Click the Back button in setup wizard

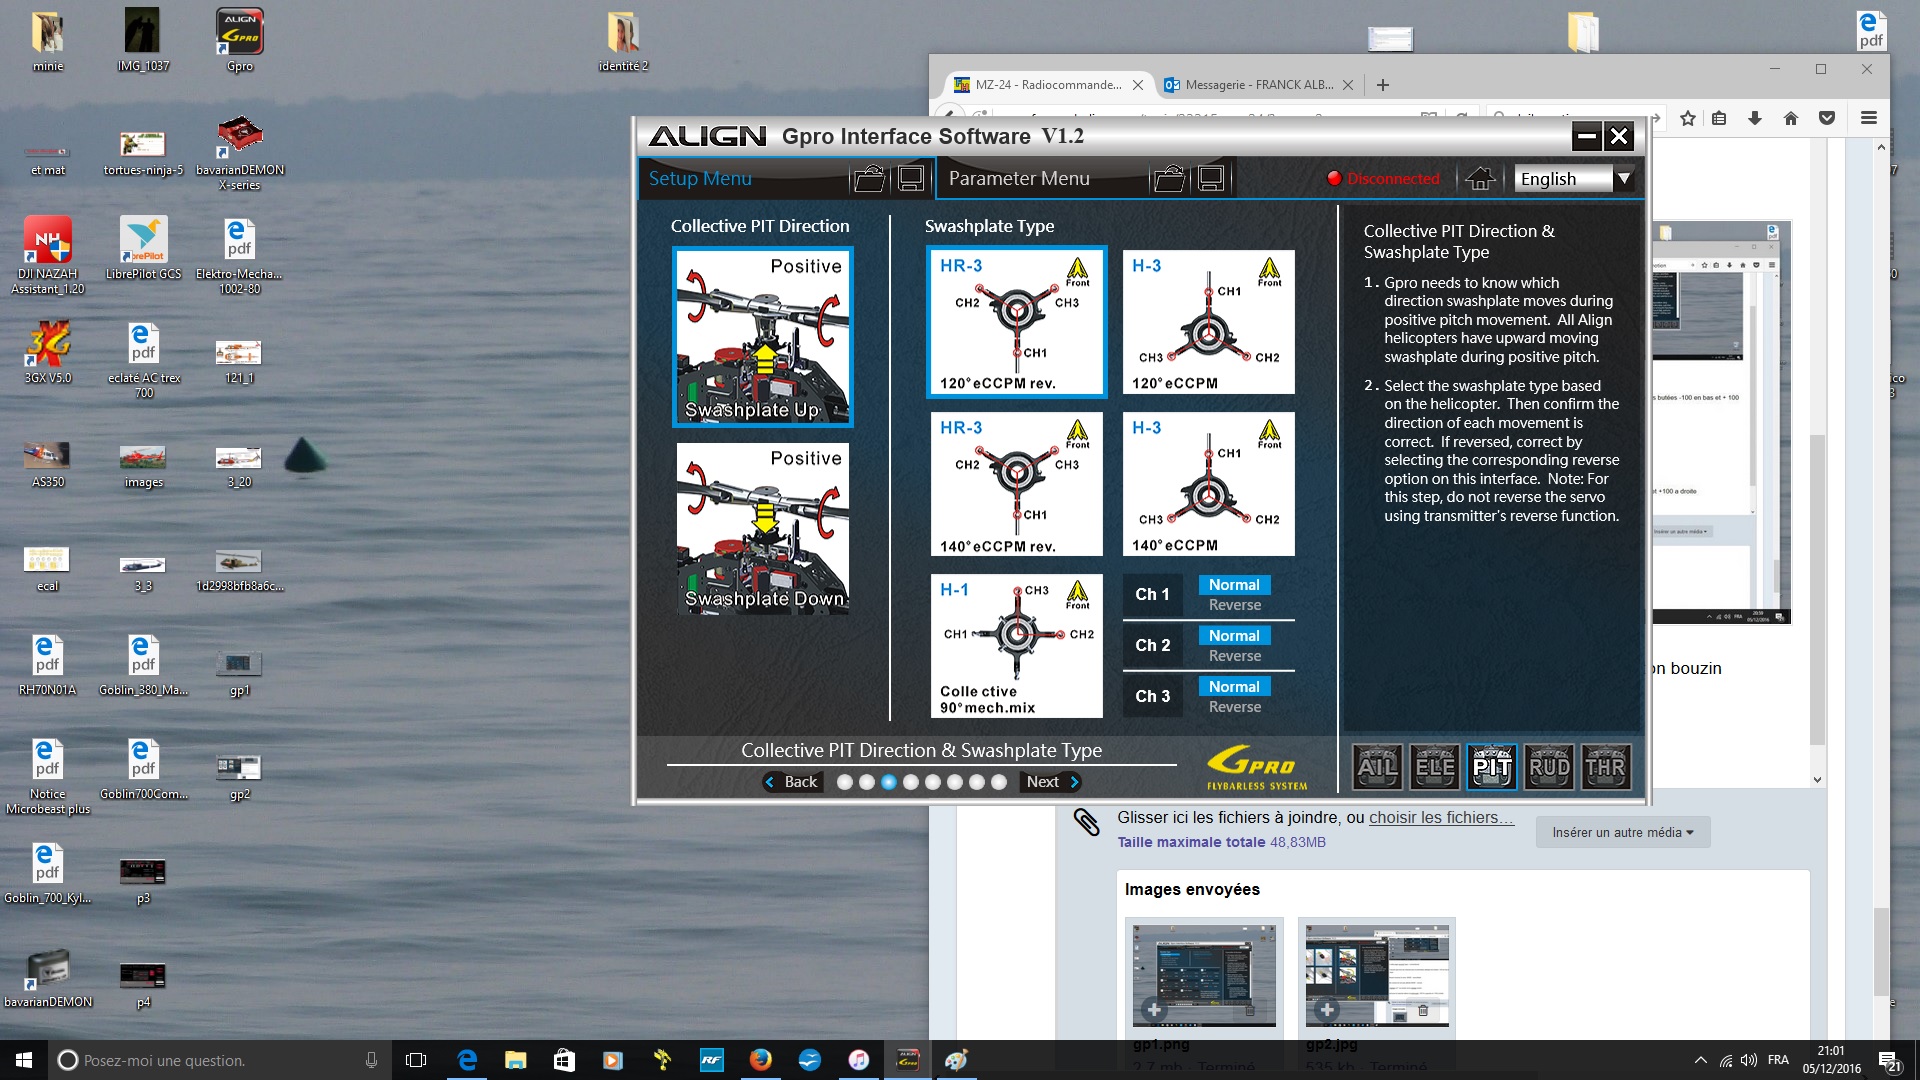(792, 782)
